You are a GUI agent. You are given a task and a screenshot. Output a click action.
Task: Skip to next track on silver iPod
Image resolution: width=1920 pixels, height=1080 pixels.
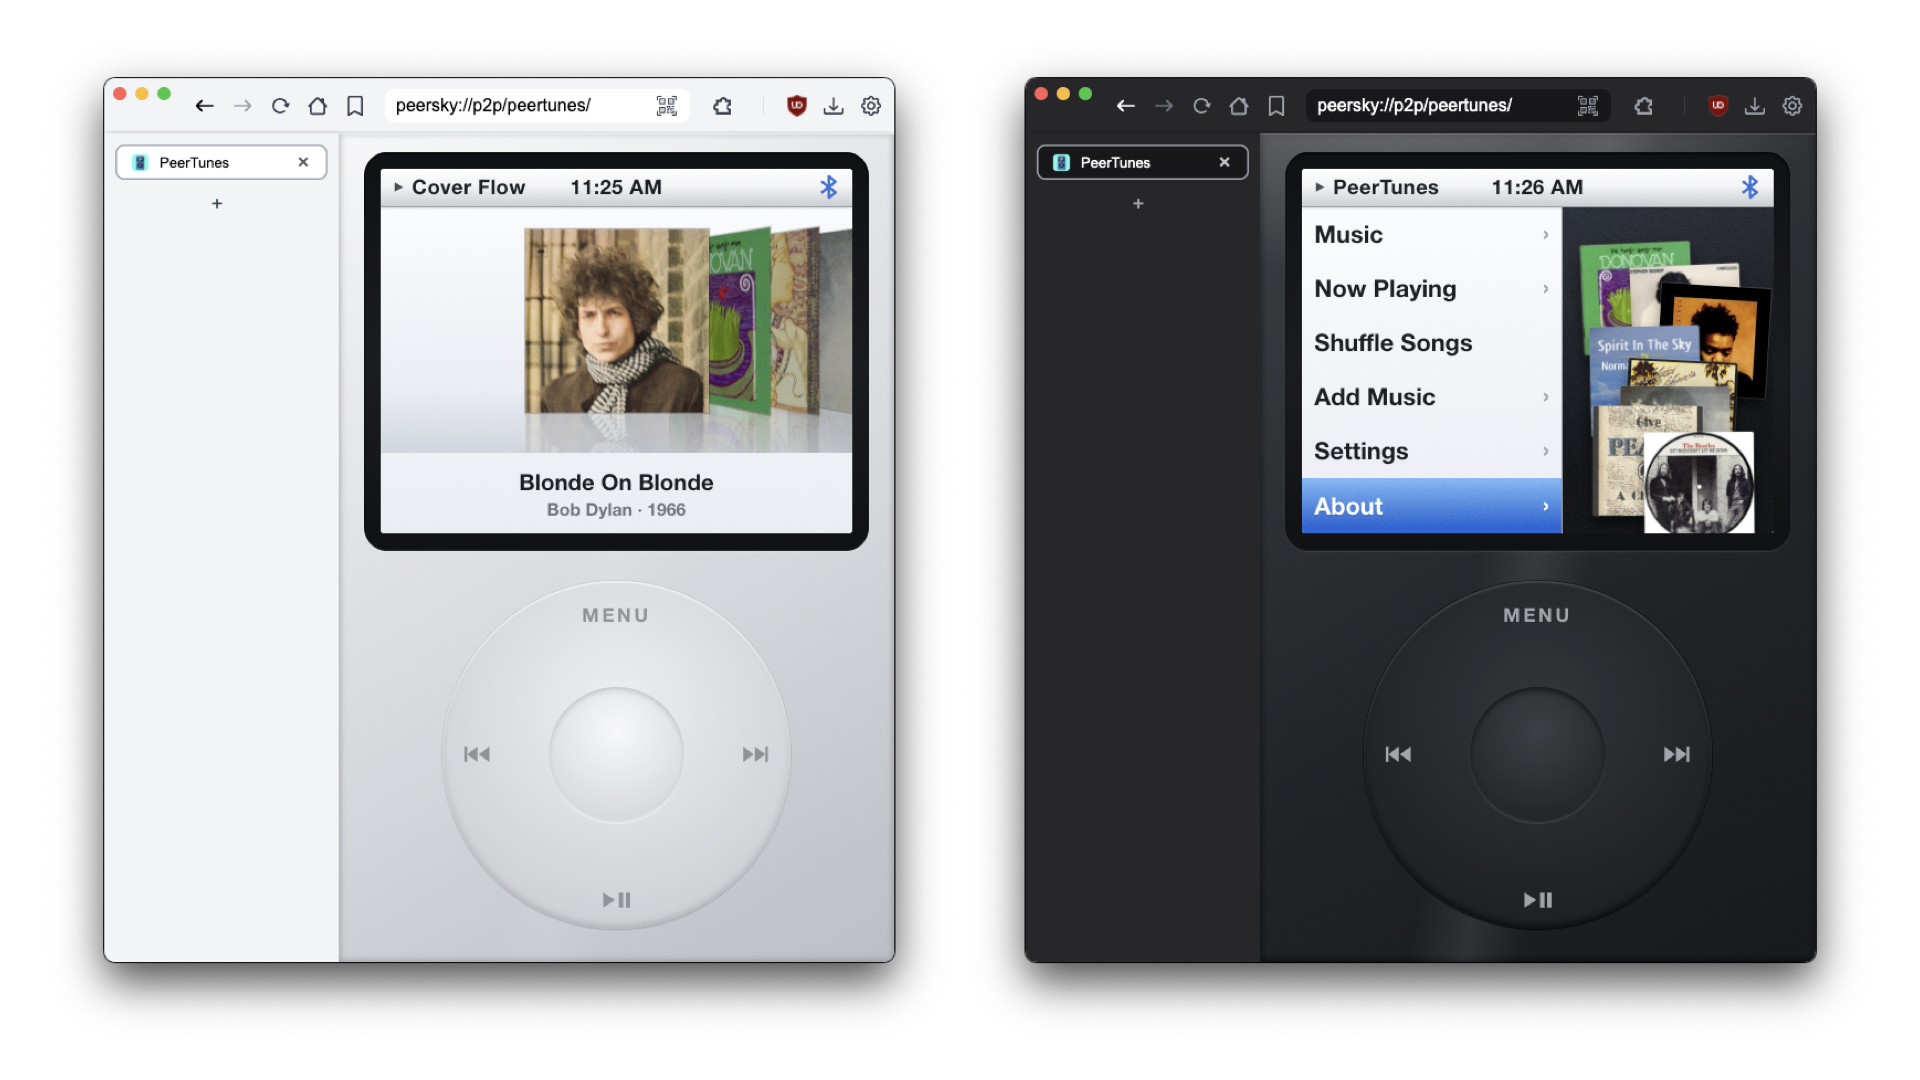click(756, 754)
